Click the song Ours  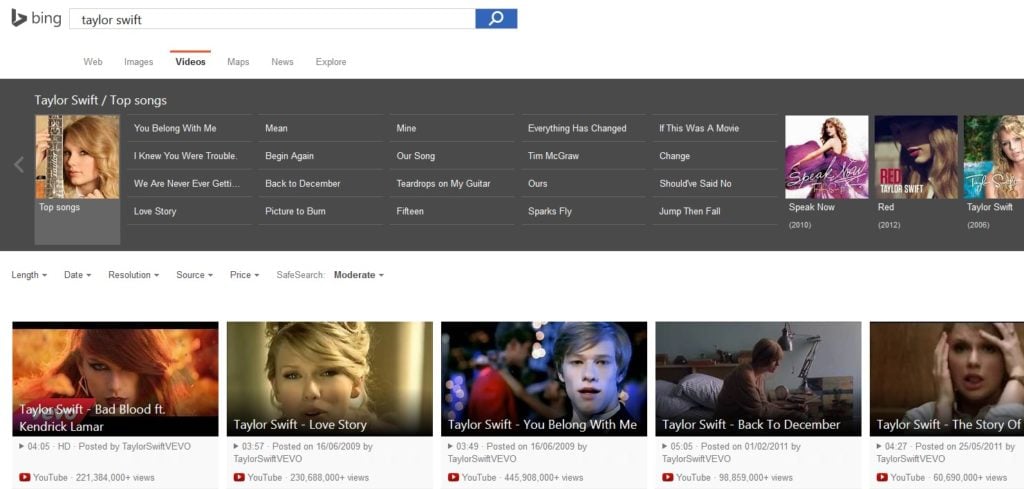click(537, 183)
